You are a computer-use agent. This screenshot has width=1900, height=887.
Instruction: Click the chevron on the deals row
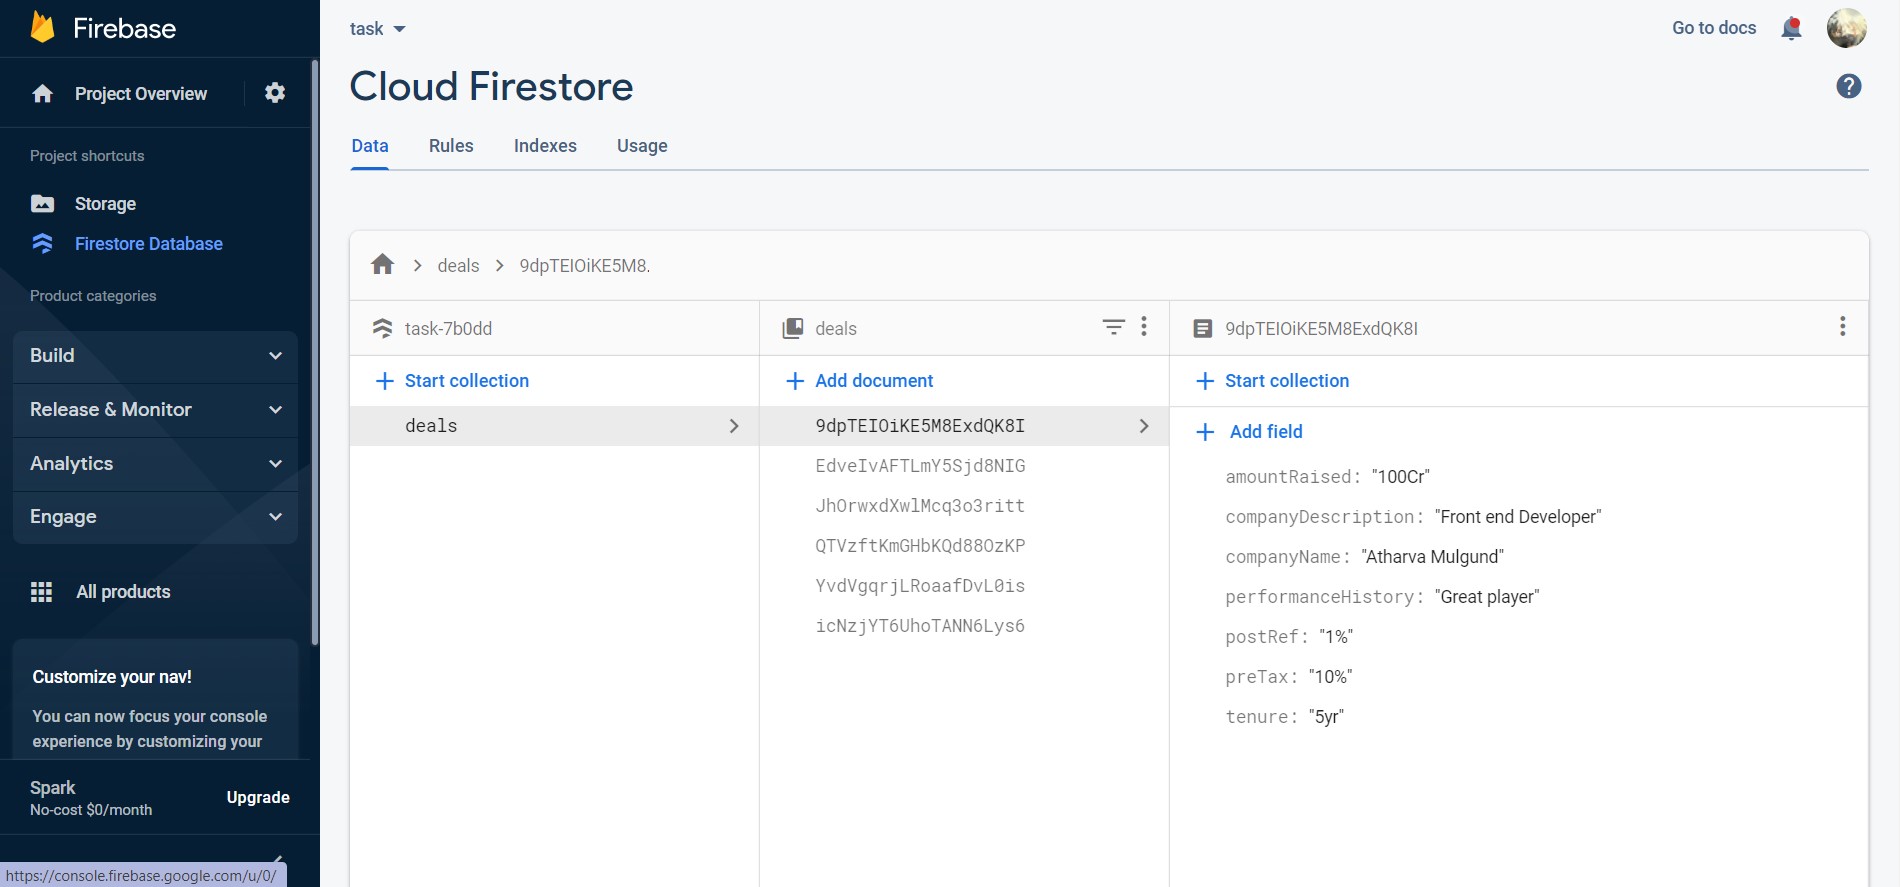734,426
